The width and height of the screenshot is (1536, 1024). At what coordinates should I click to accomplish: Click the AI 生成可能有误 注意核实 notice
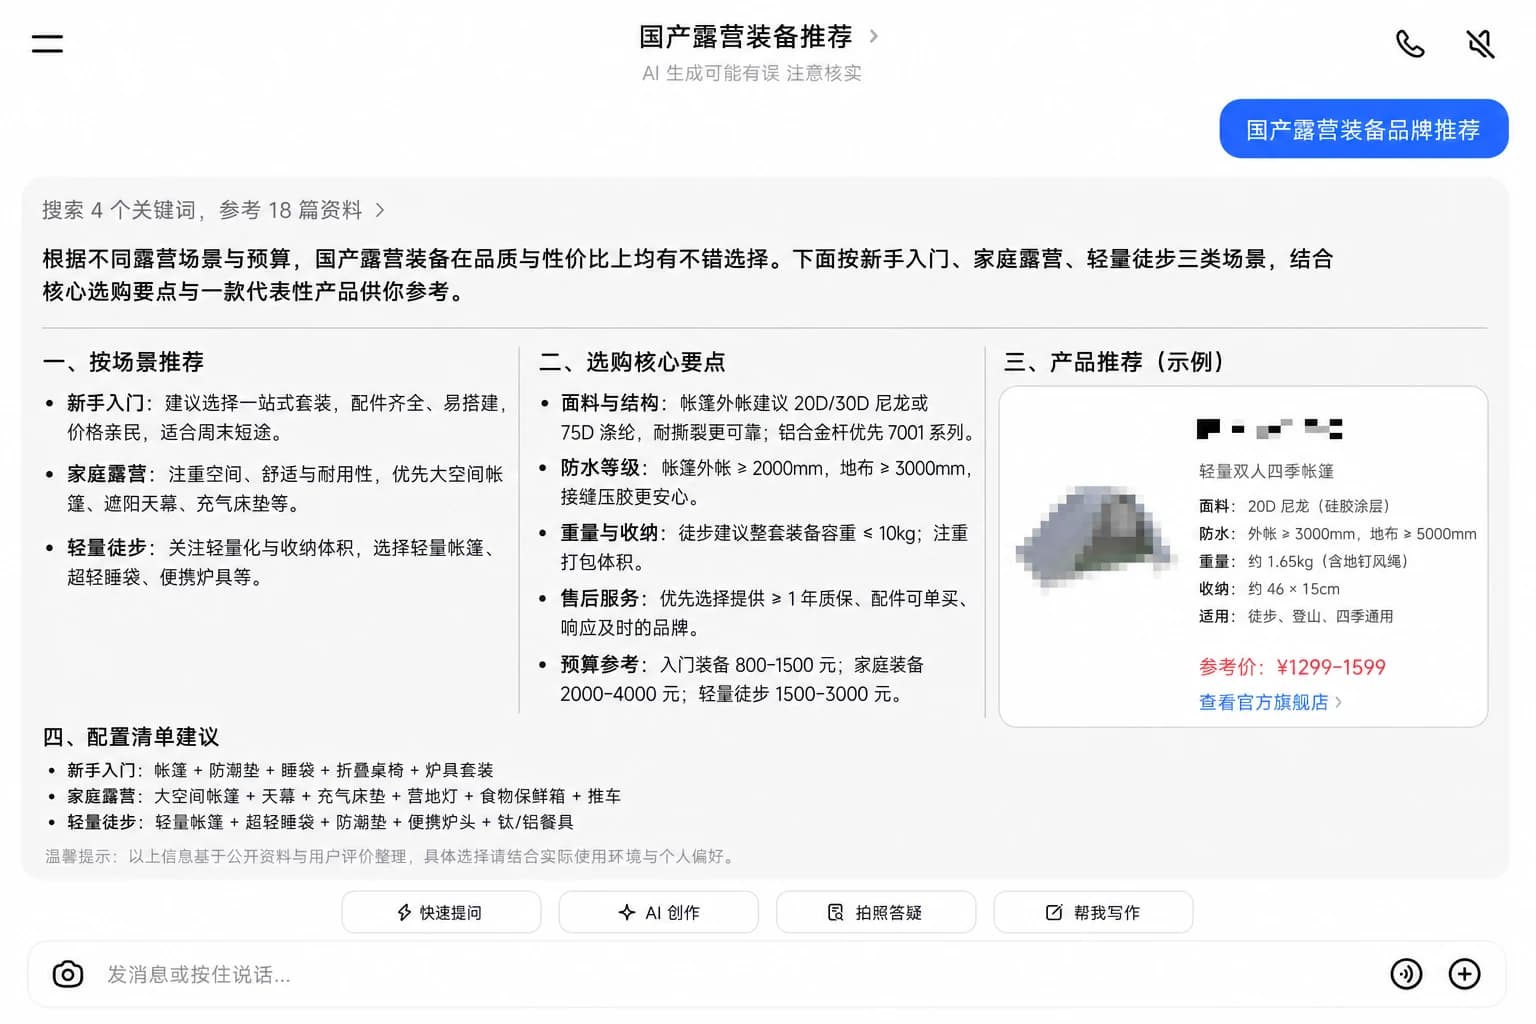(752, 73)
